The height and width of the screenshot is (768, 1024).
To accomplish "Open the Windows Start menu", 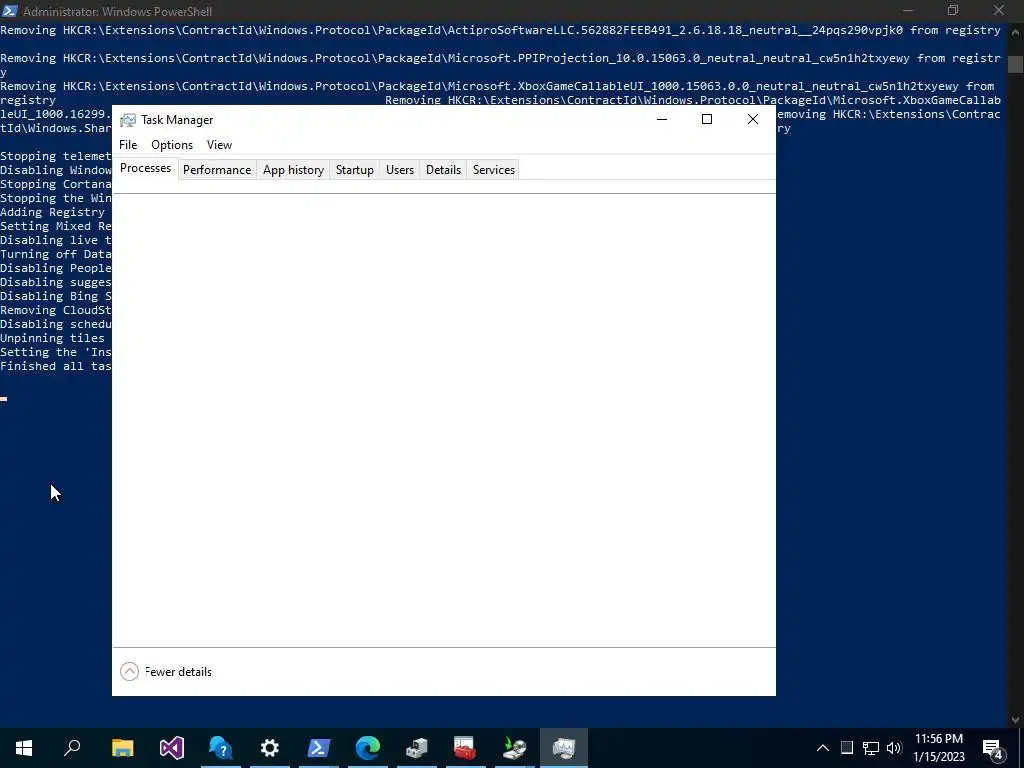I will click(24, 748).
